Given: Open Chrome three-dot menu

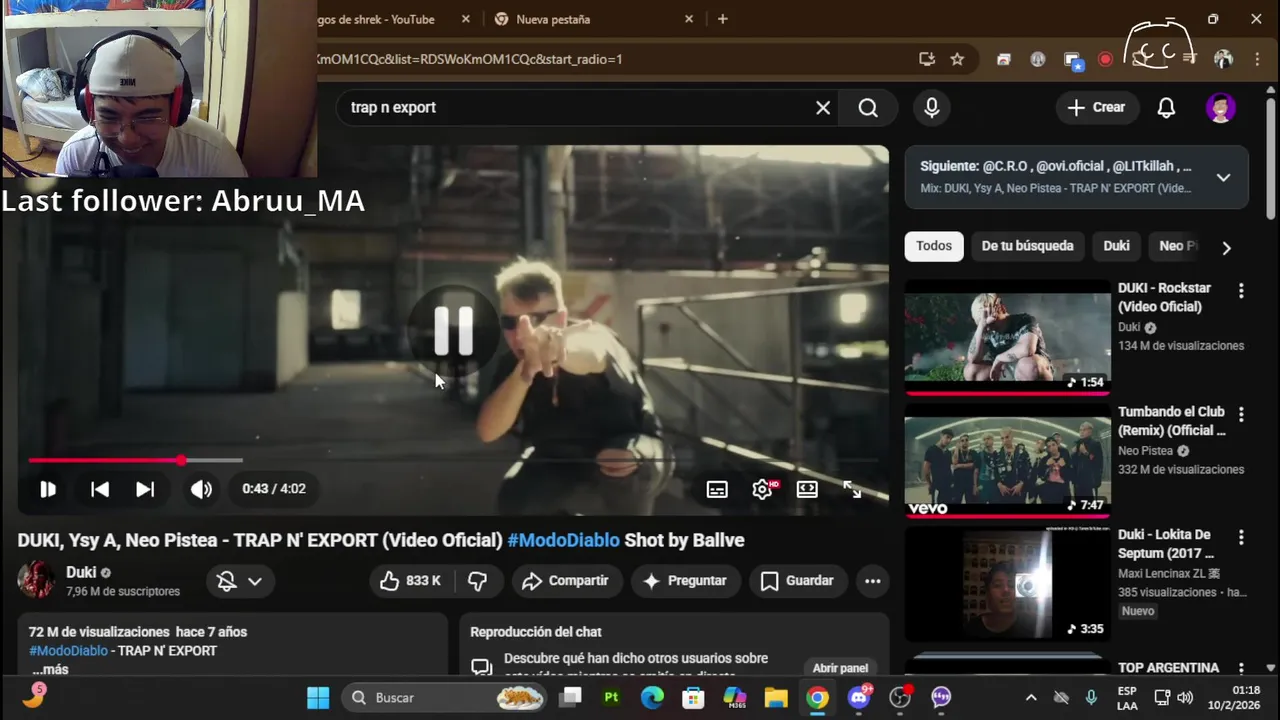Looking at the screenshot, I should pyautogui.click(x=1256, y=59).
